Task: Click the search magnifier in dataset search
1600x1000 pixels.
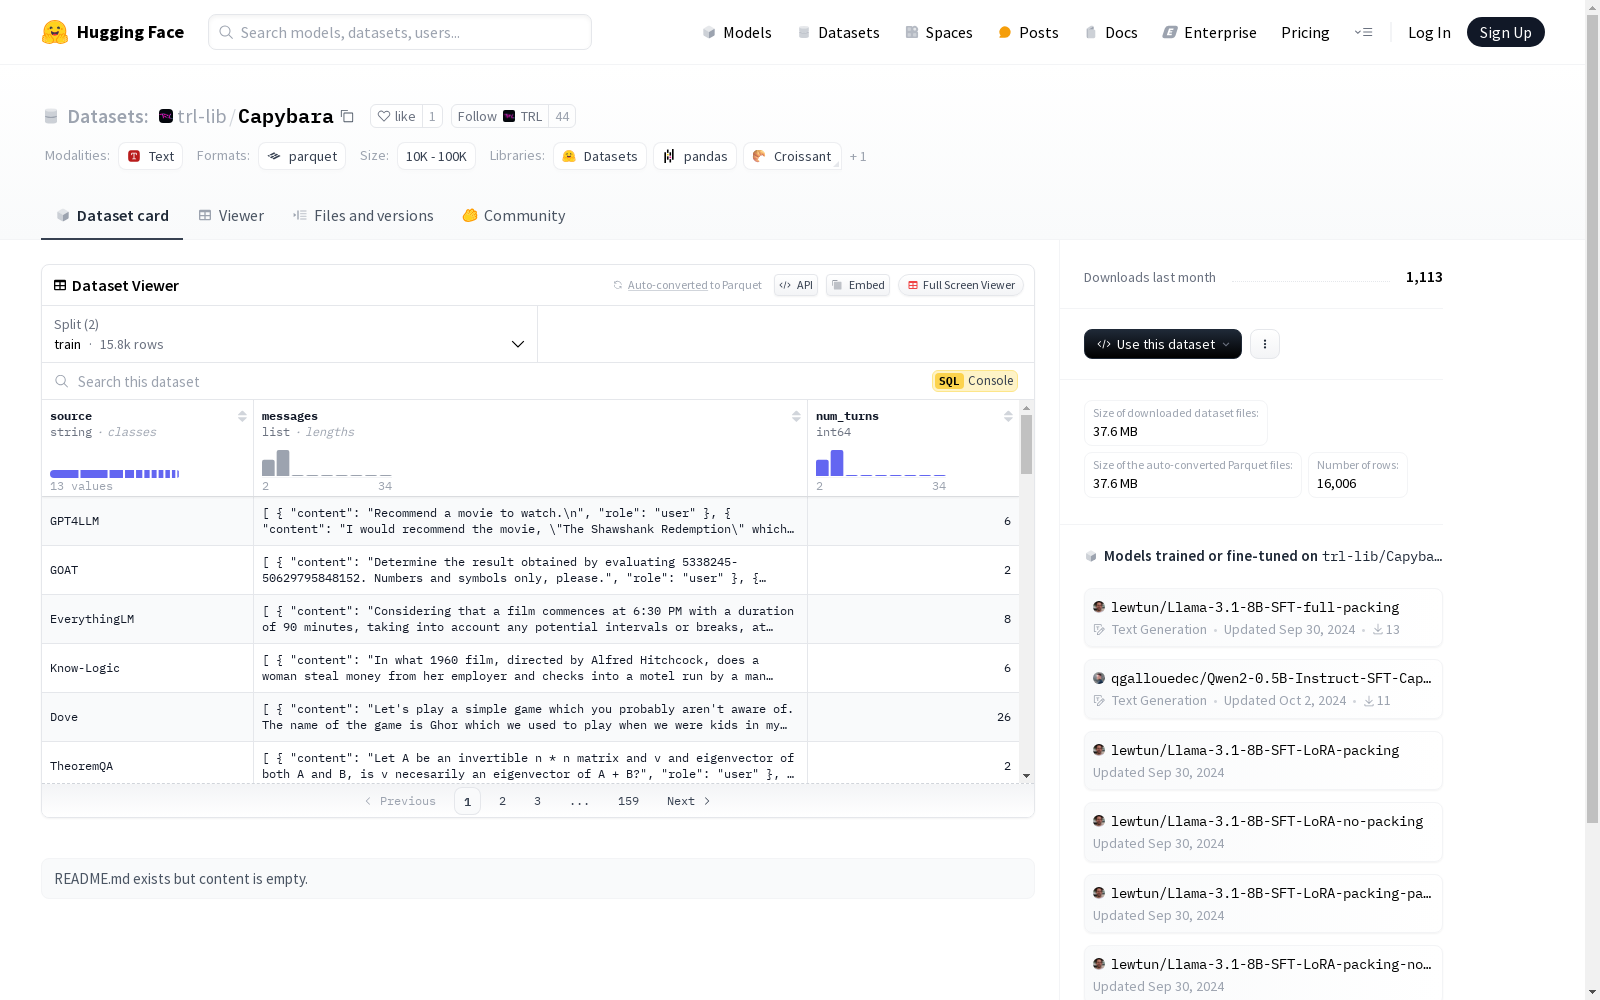Action: coord(62,381)
